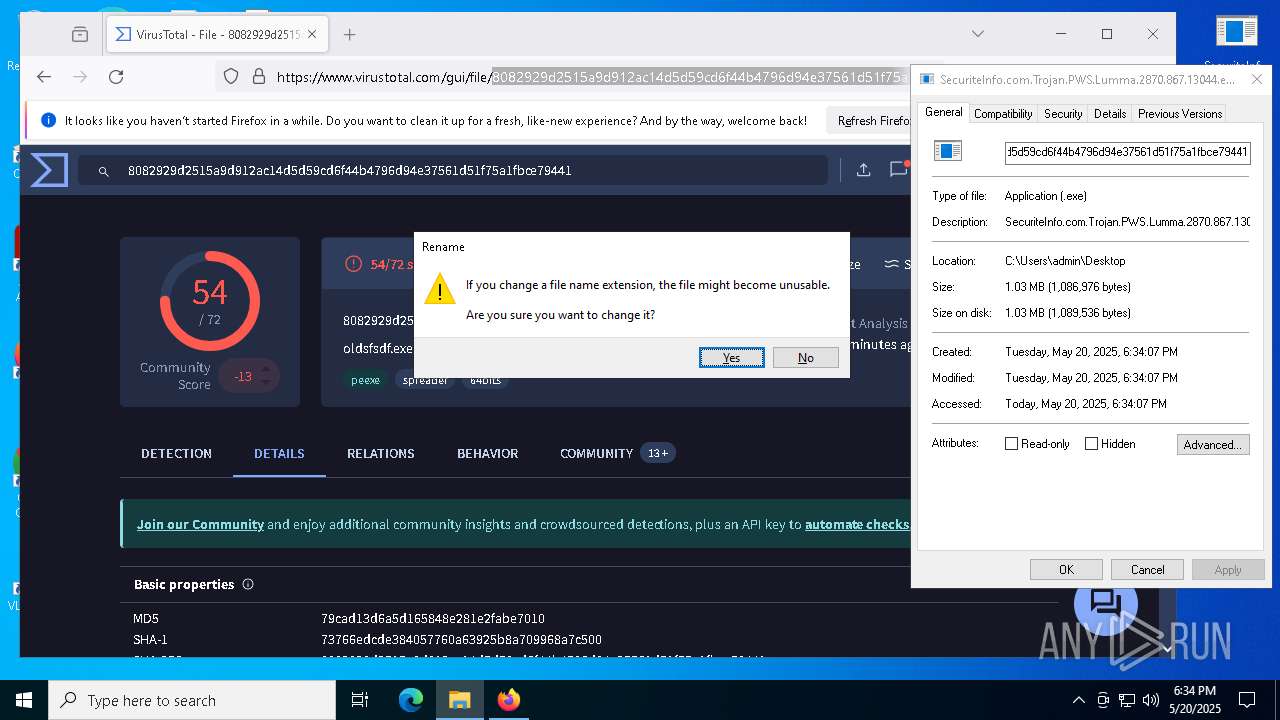Close the Properties window

pos(1258,79)
